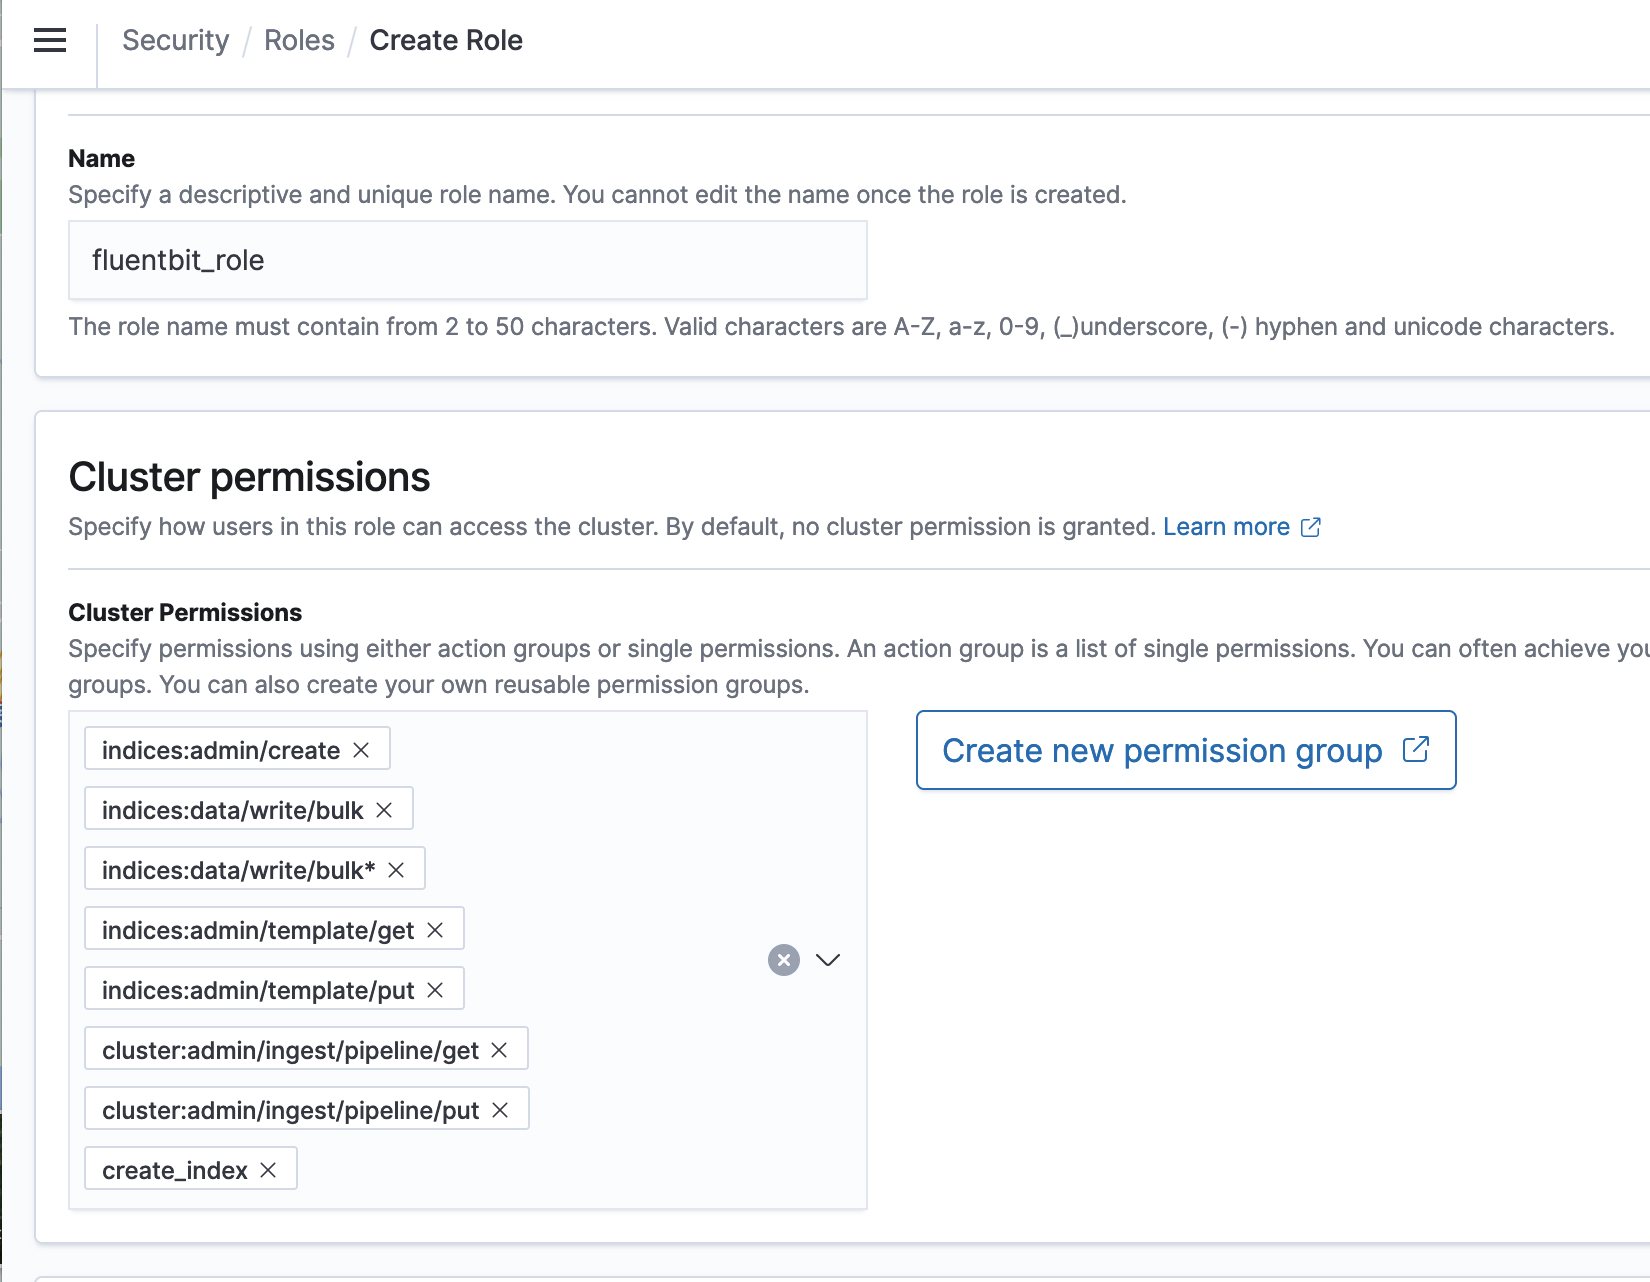Remove the indices:data/write/bulk permission

387,809
